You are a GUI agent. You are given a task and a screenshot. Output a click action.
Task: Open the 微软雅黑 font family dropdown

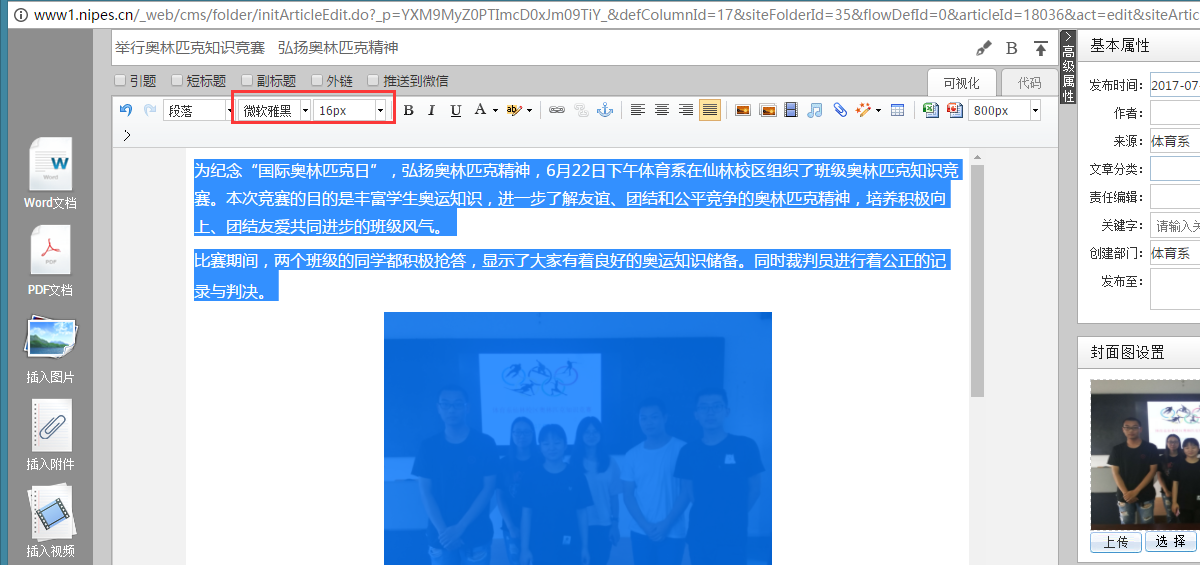point(273,110)
